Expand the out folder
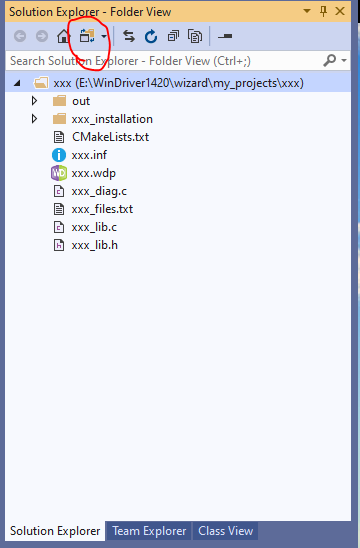 [x=34, y=101]
